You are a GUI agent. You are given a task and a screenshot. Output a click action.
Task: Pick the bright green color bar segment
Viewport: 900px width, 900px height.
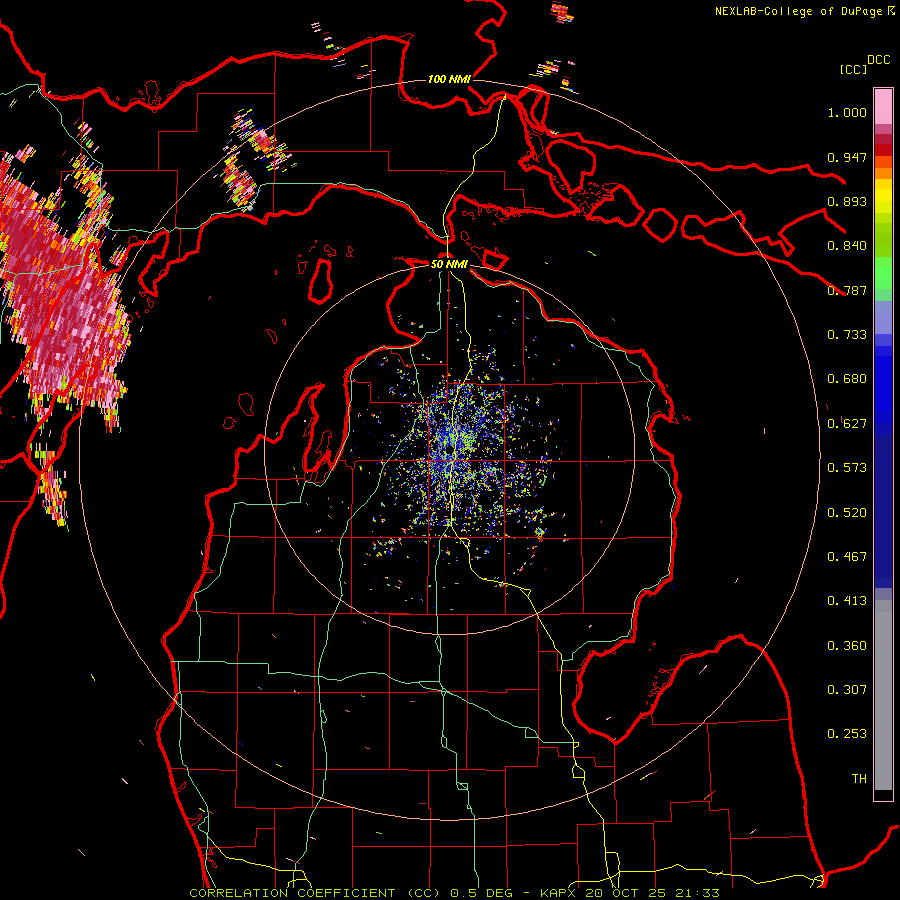coord(883,273)
